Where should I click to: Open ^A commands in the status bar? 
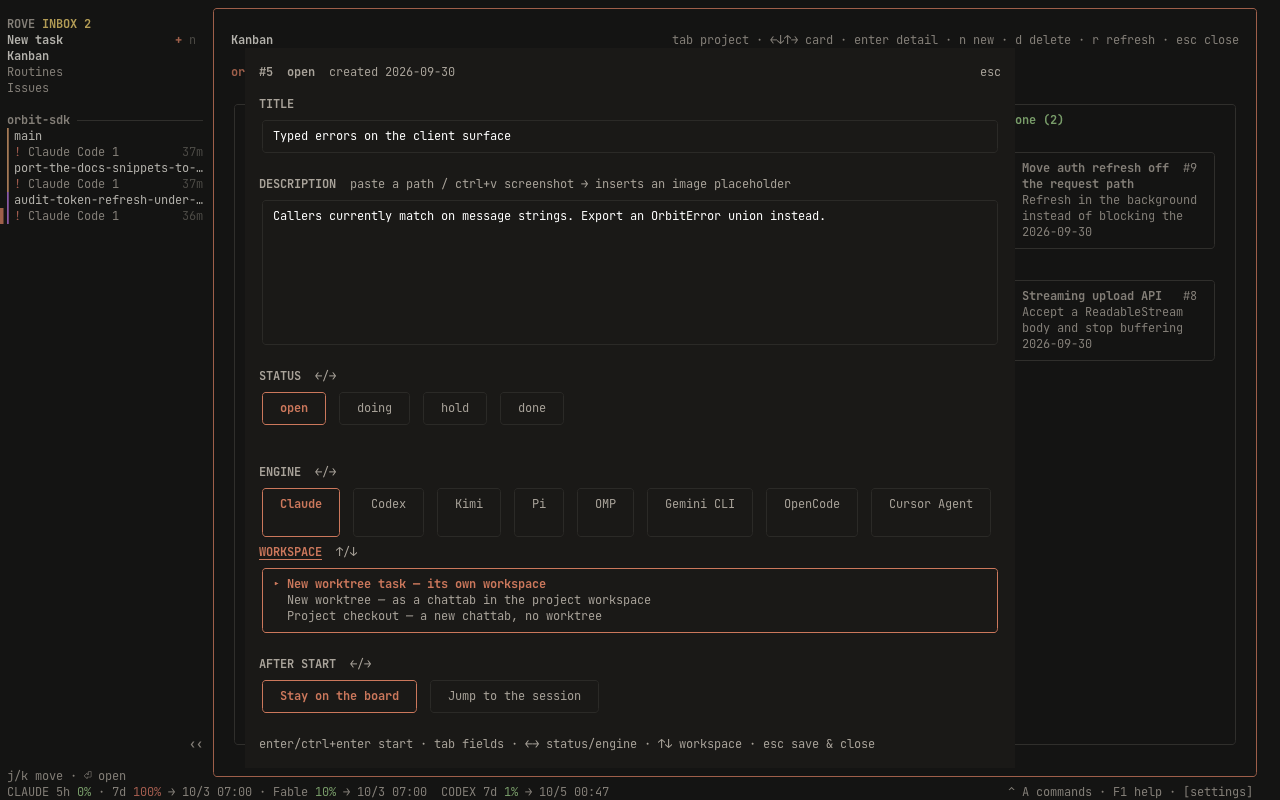(1050, 792)
